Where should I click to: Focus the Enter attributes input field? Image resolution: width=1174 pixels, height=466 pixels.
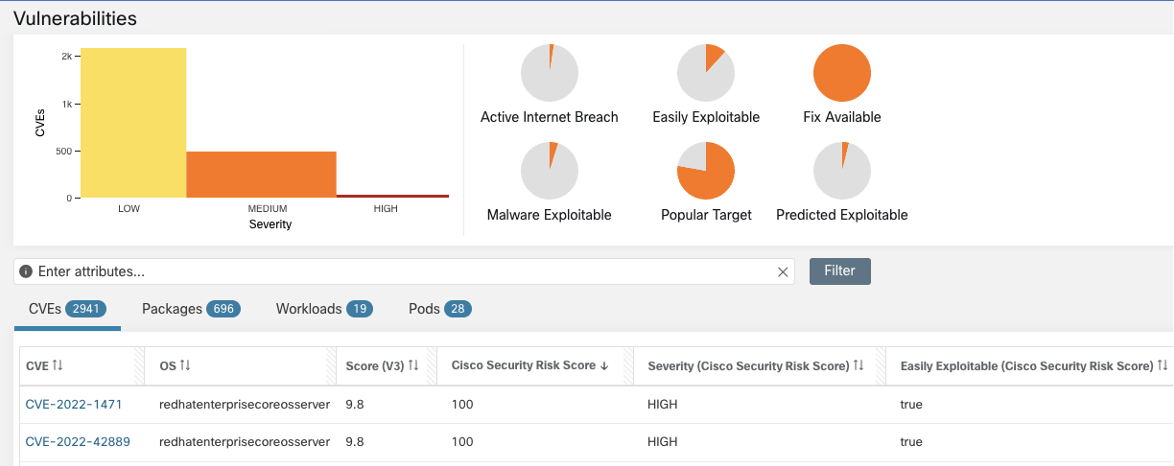click(400, 272)
